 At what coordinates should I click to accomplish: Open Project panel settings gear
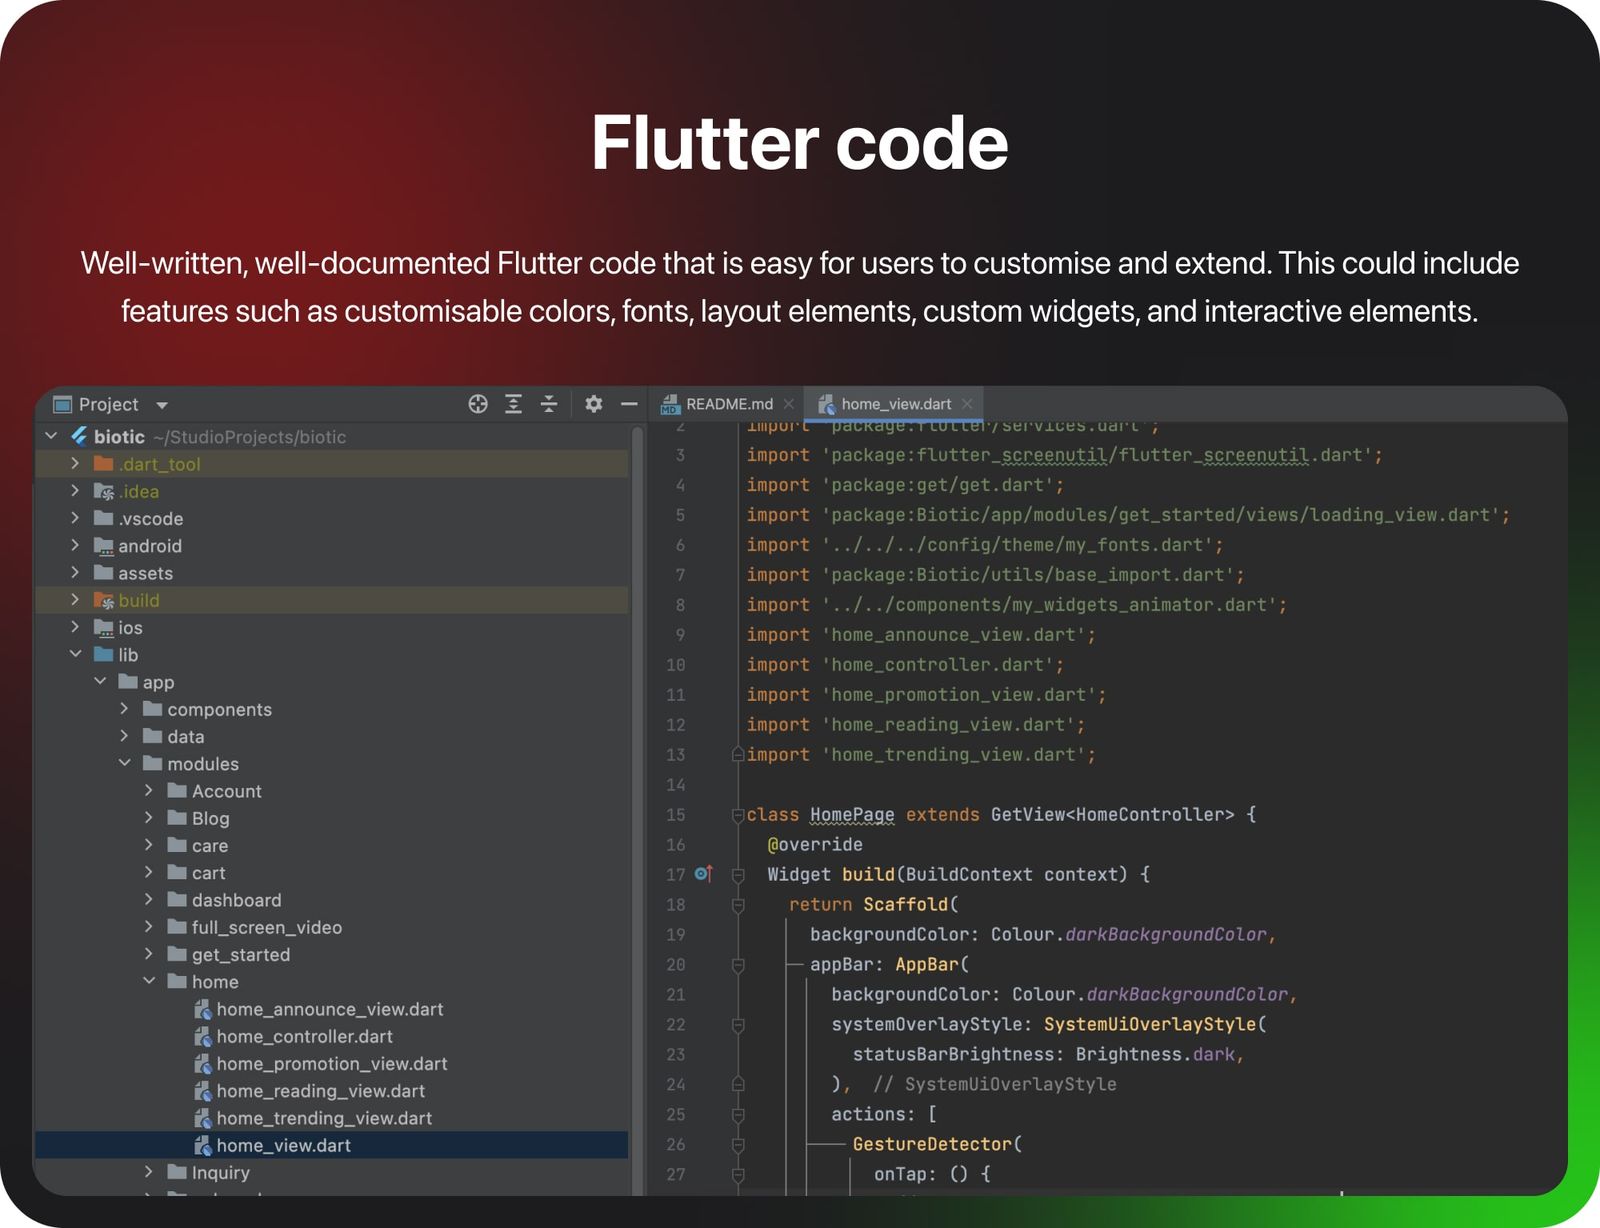[594, 404]
